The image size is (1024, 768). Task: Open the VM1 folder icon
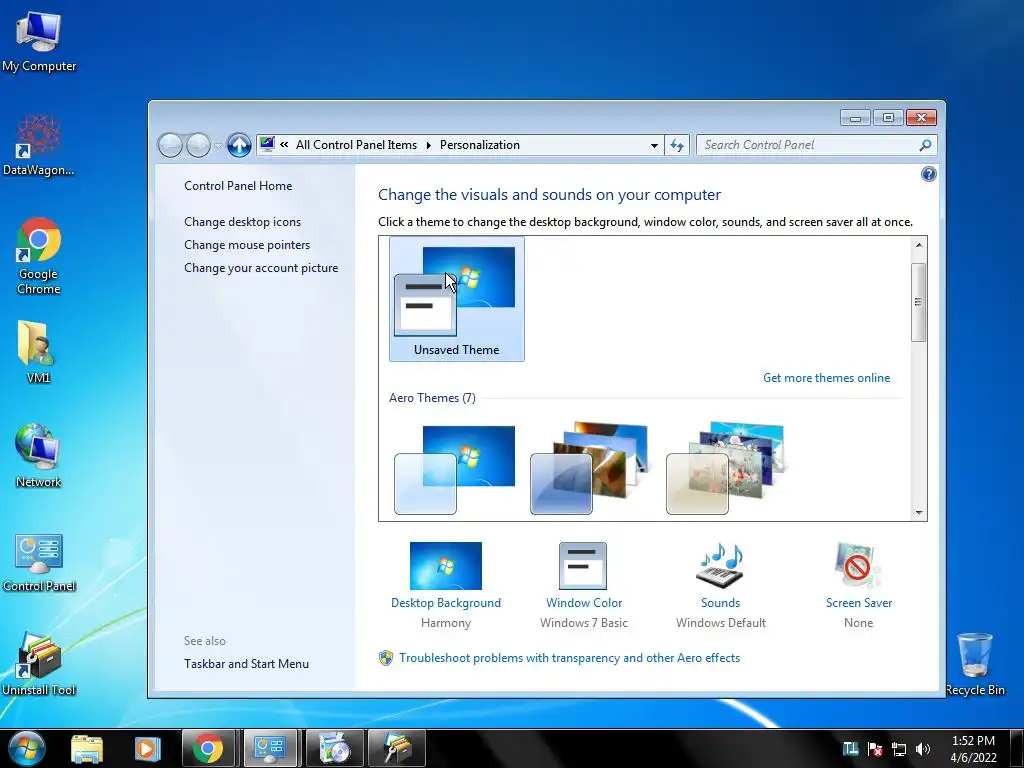[x=38, y=349]
